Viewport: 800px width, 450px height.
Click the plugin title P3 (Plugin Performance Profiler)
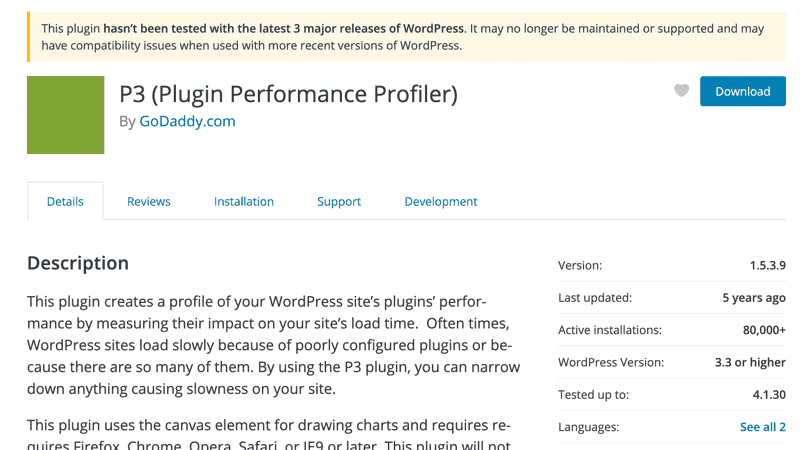(x=288, y=94)
